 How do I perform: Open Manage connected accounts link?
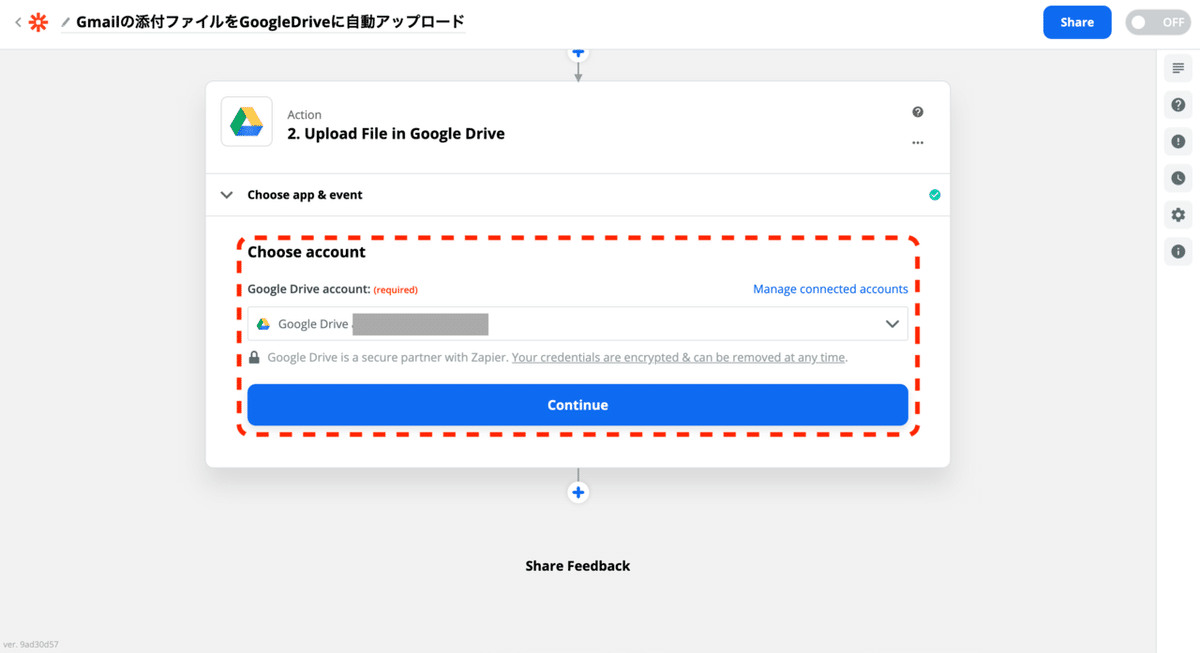(x=830, y=289)
